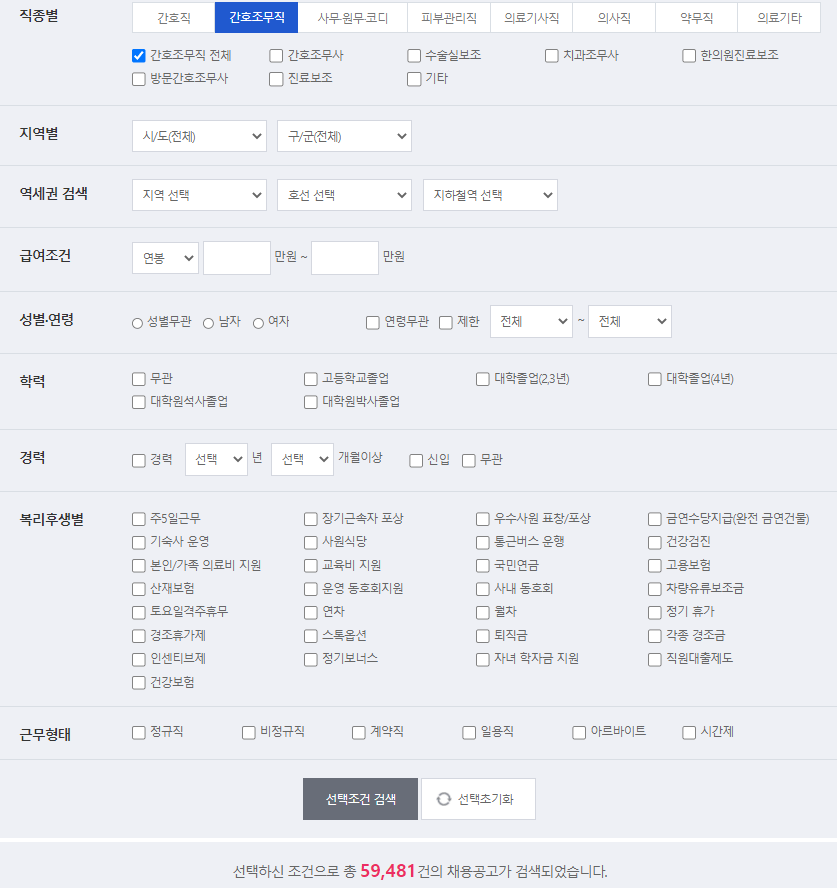Open the 지하철역 선택 dropdown
Image resolution: width=837 pixels, height=888 pixels.
pyautogui.click(x=489, y=195)
